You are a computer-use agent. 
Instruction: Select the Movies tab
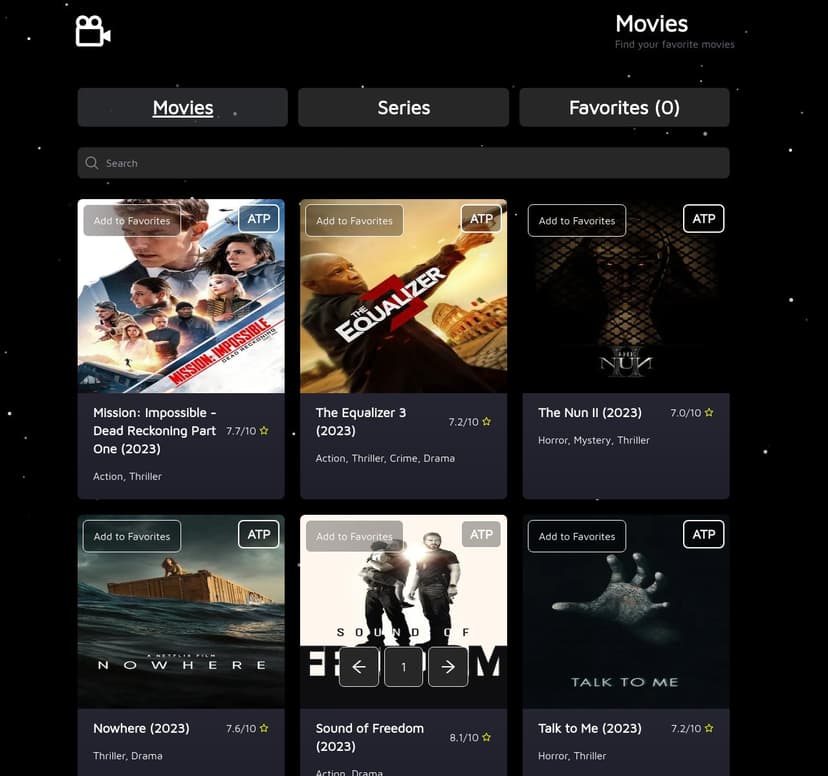click(x=182, y=107)
